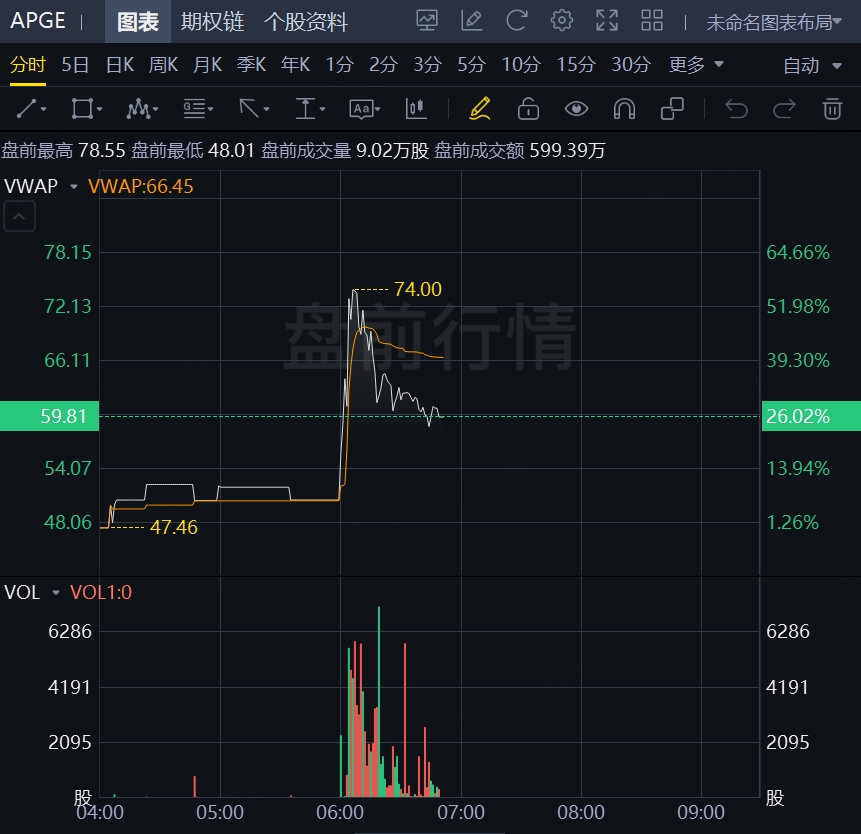Open the 自动 dropdown
This screenshot has height=834, width=861.
tap(813, 65)
